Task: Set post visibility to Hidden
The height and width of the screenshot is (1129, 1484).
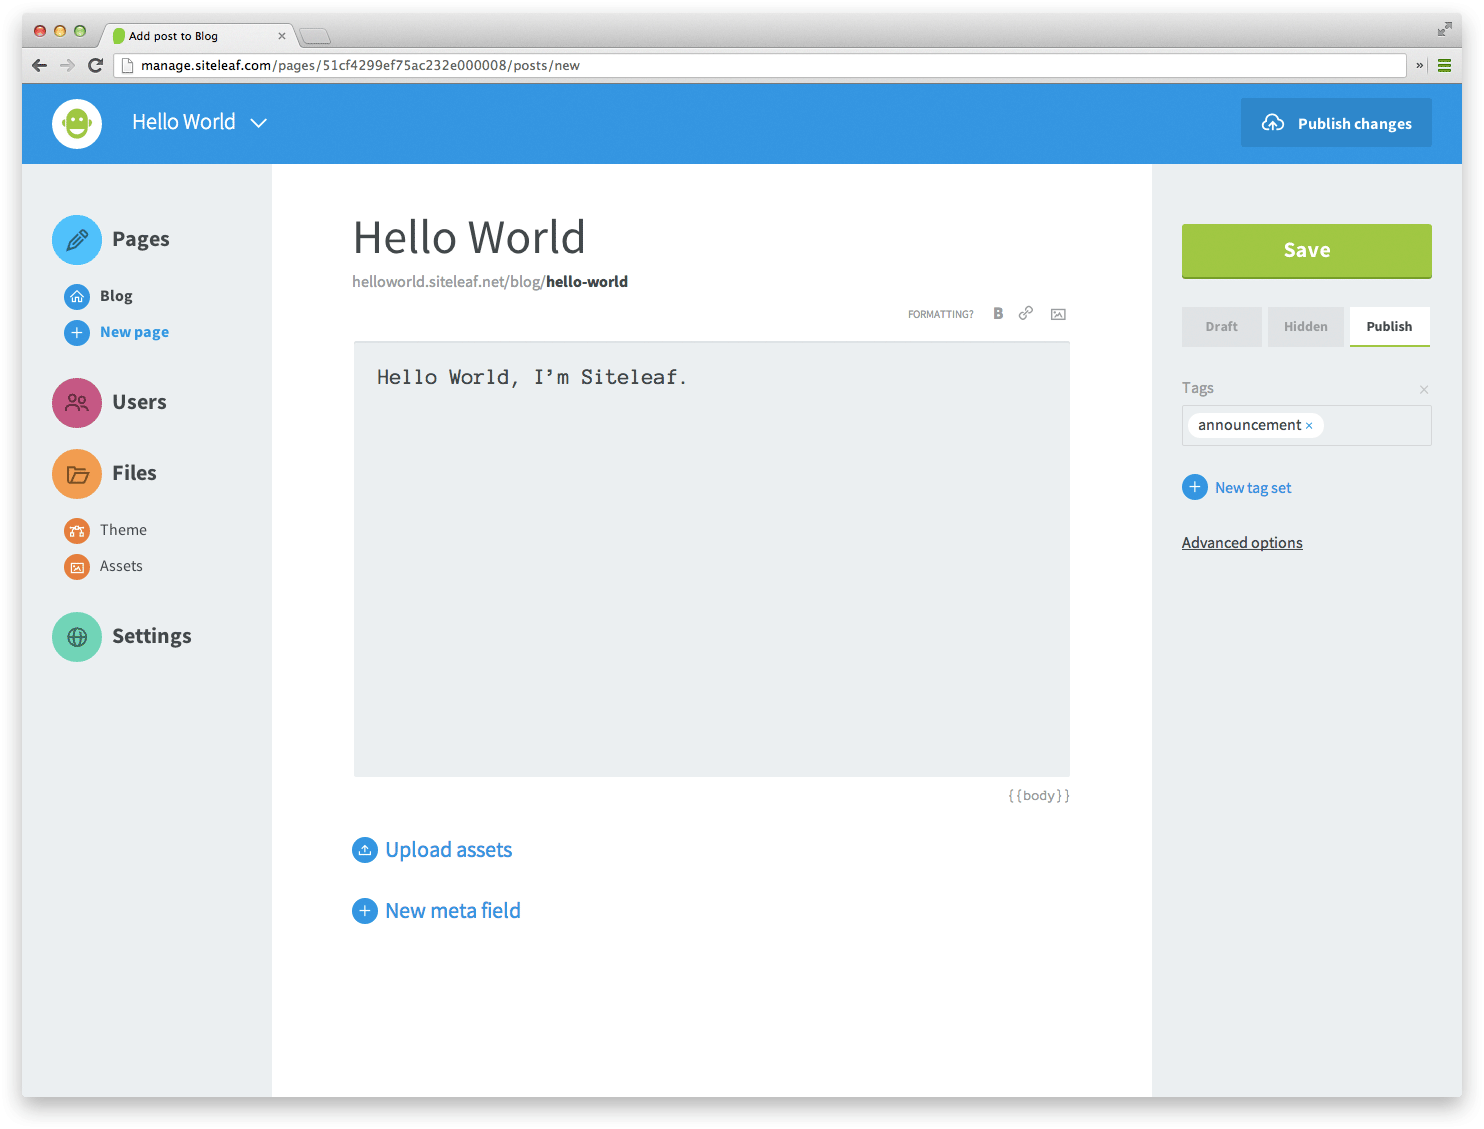Action: [x=1306, y=327]
